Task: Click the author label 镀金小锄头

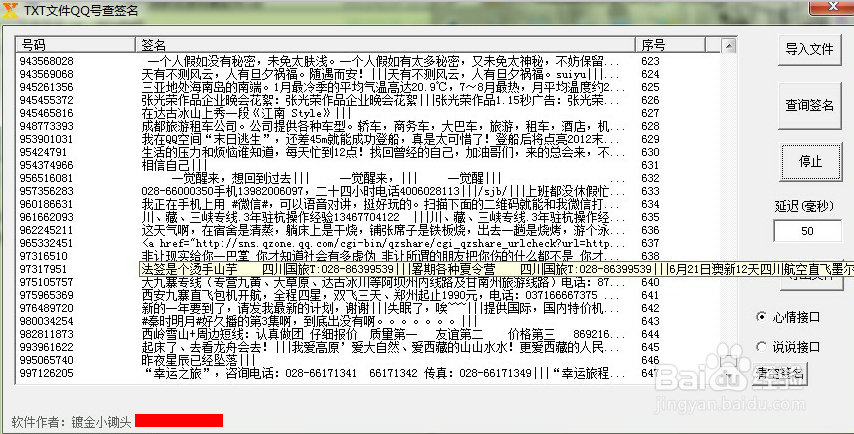Action: click(x=101, y=422)
